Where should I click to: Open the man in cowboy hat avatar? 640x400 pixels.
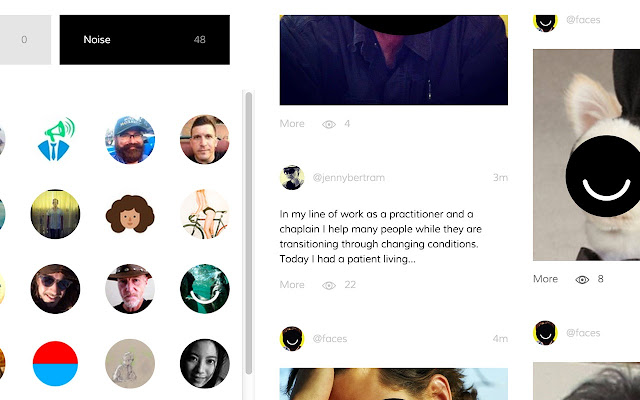pyautogui.click(x=130, y=289)
